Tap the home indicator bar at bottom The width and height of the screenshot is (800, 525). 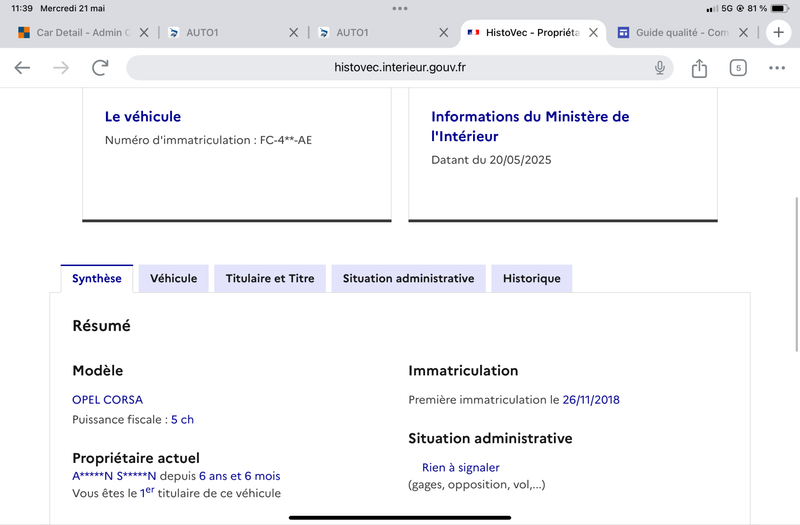pyautogui.click(x=400, y=518)
